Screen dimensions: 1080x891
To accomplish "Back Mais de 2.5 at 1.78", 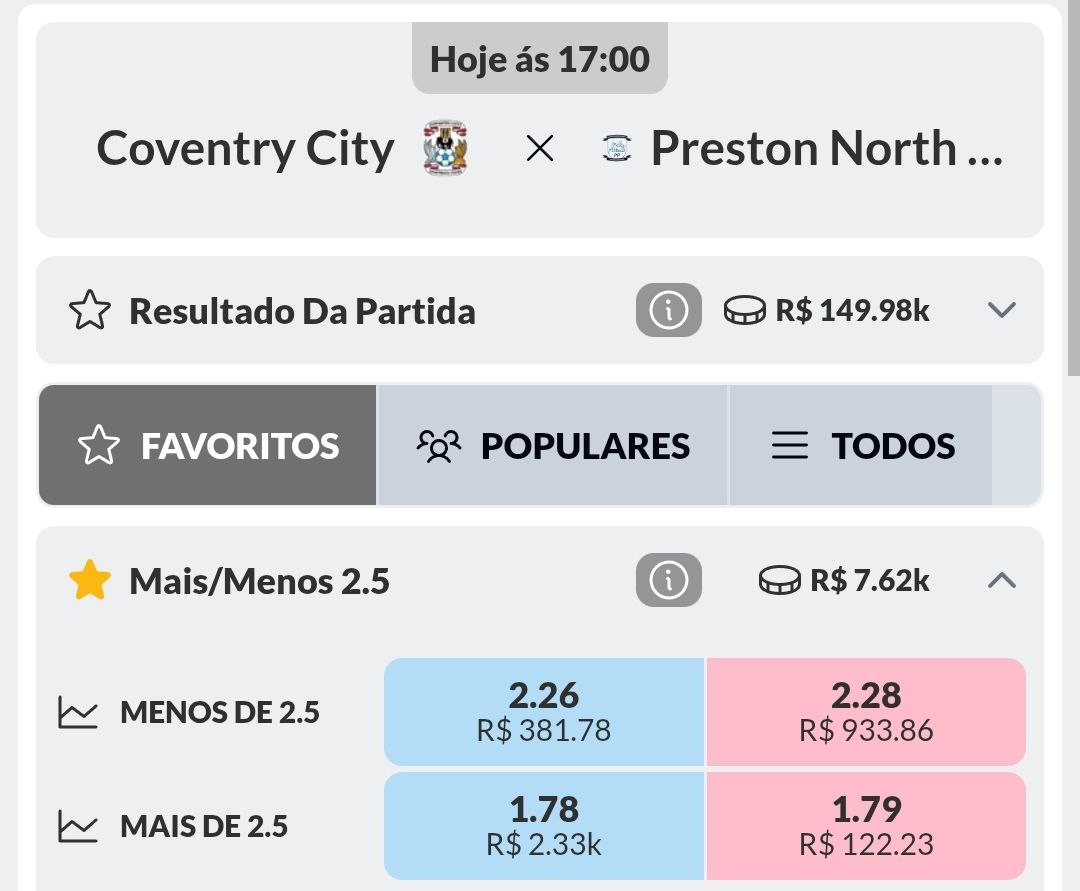I will [x=544, y=826].
